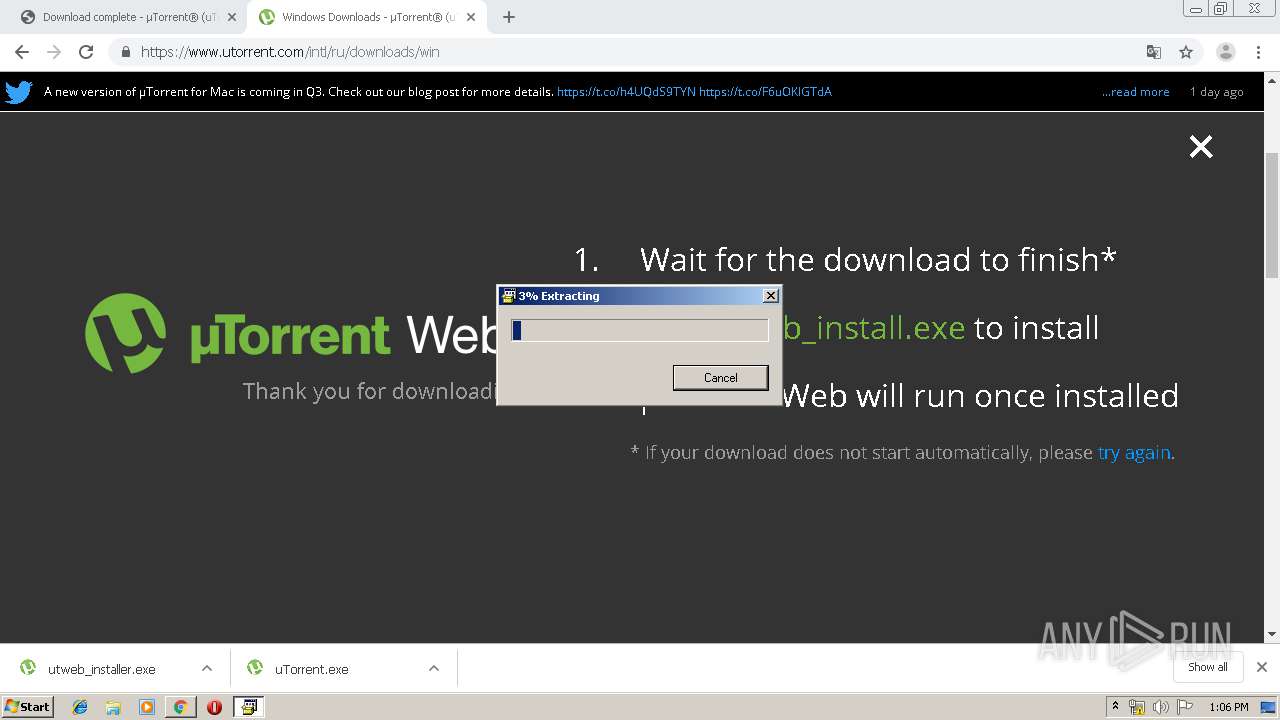
Task: Open a new tab with plus button
Action: click(x=509, y=17)
